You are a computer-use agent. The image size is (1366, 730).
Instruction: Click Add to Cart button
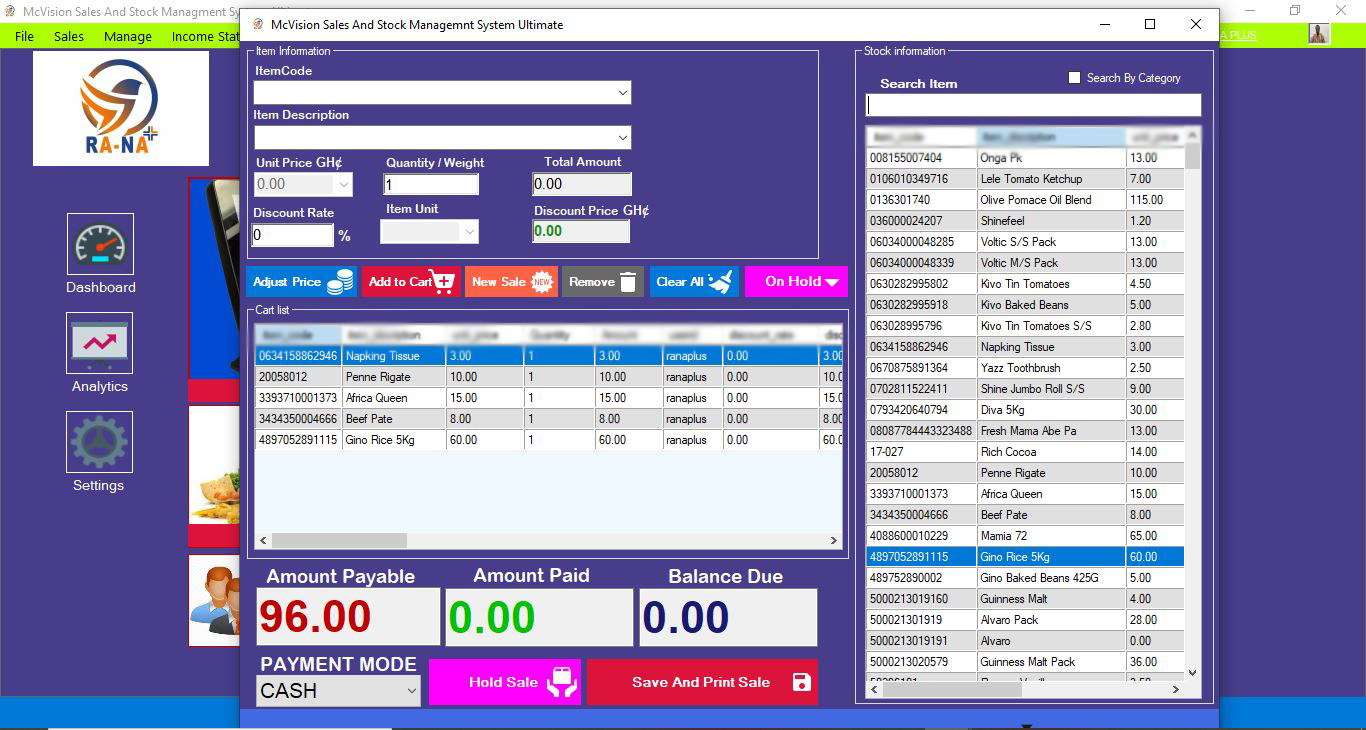pos(411,282)
